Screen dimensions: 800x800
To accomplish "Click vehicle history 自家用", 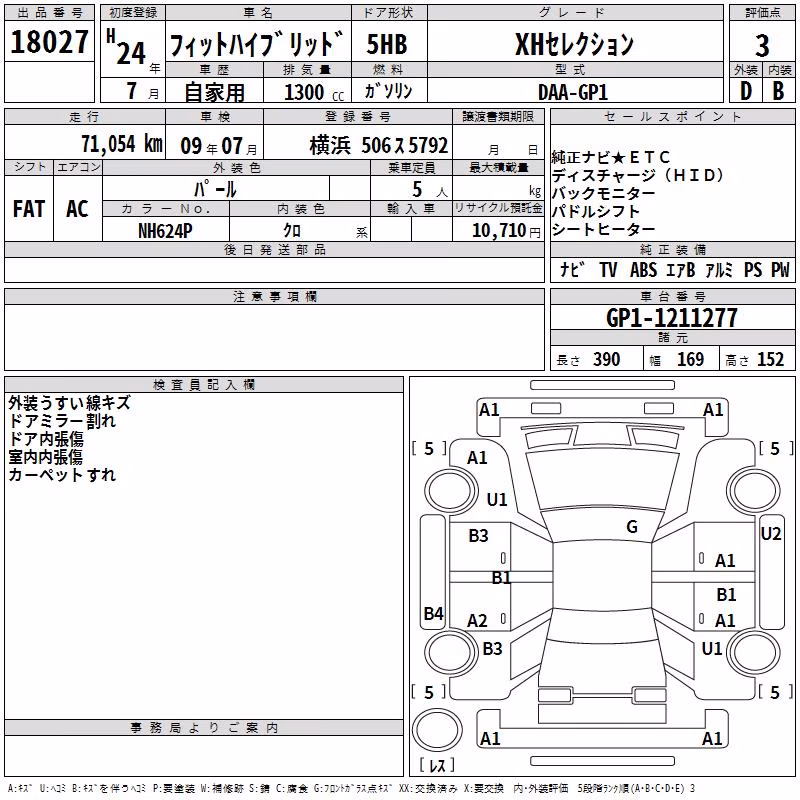I will click(x=214, y=92).
